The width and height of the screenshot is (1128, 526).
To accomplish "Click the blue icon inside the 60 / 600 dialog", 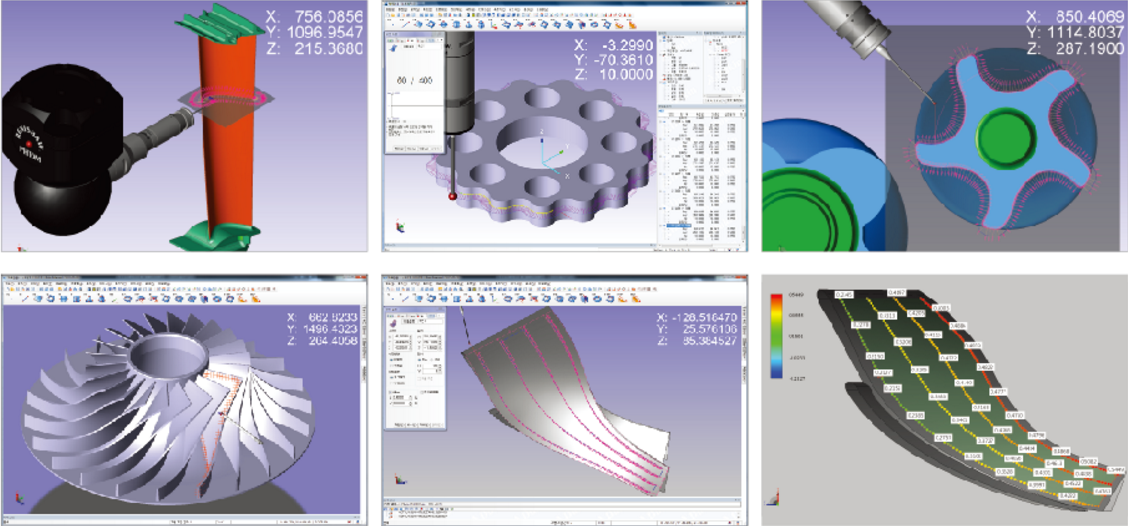I will pos(393,48).
